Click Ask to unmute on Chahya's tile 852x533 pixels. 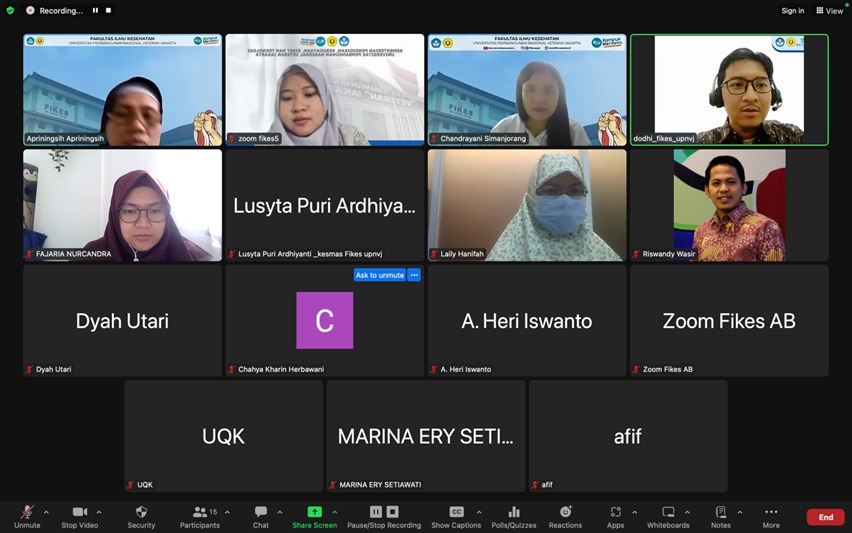380,275
